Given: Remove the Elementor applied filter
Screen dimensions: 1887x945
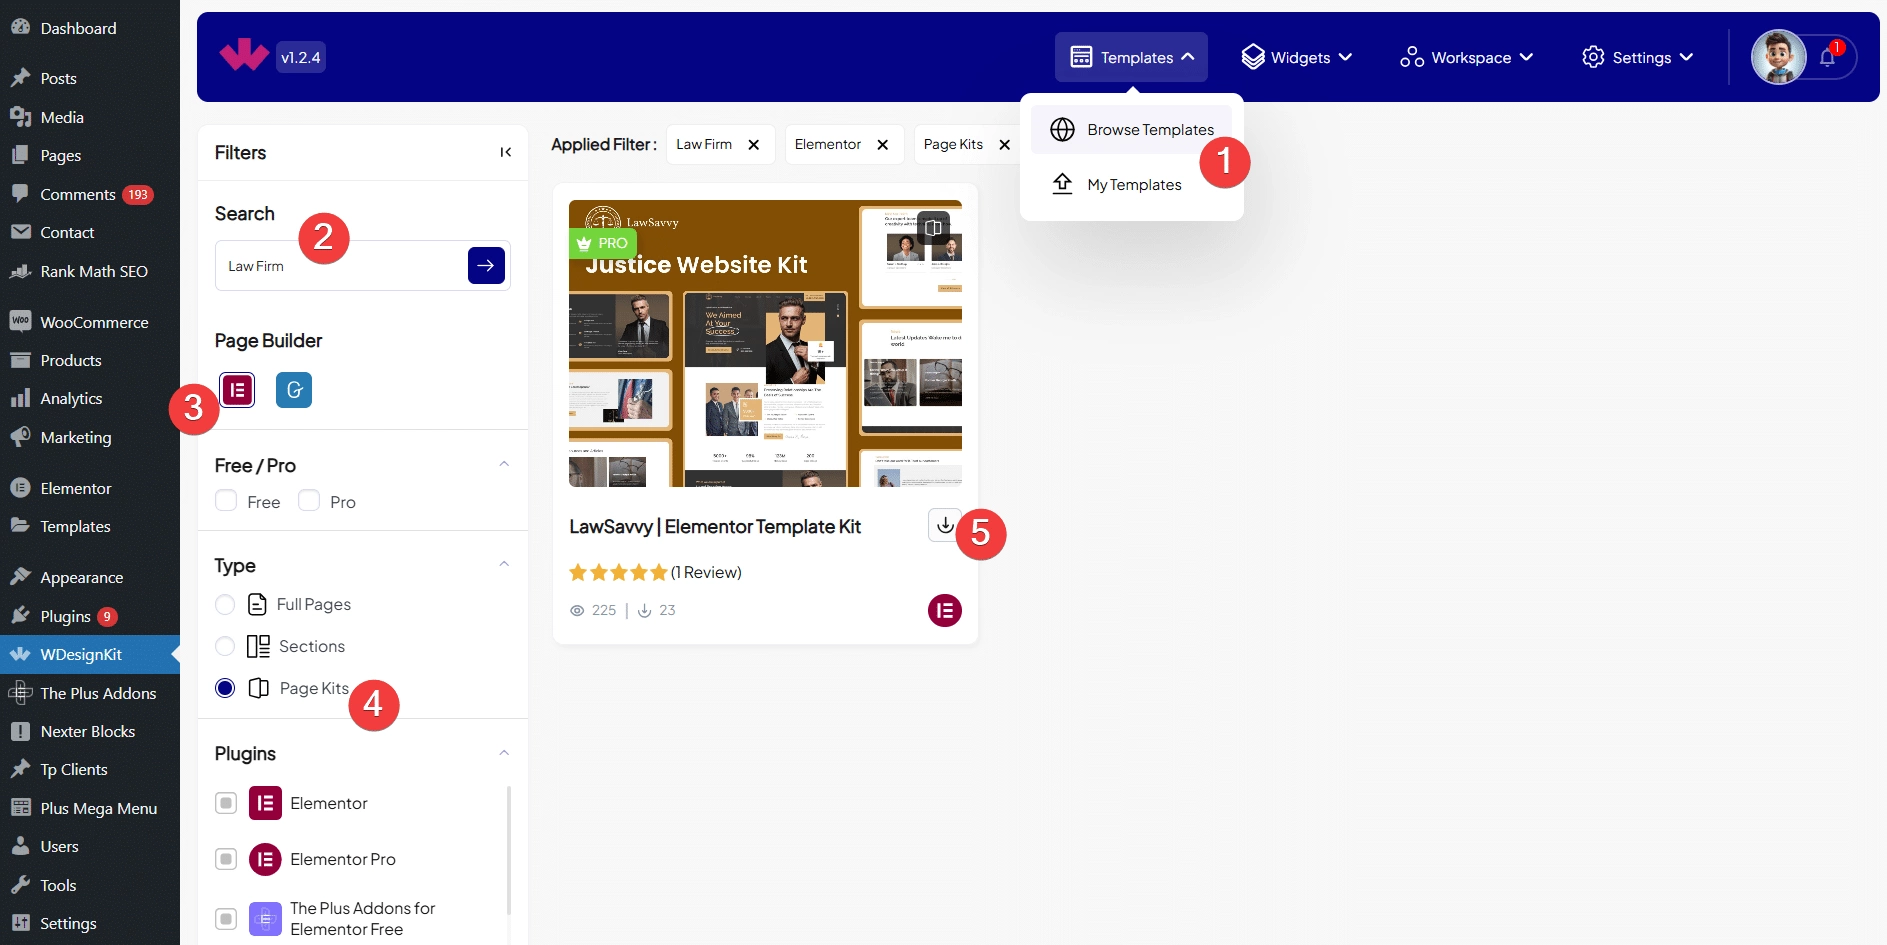Looking at the screenshot, I should click(883, 145).
